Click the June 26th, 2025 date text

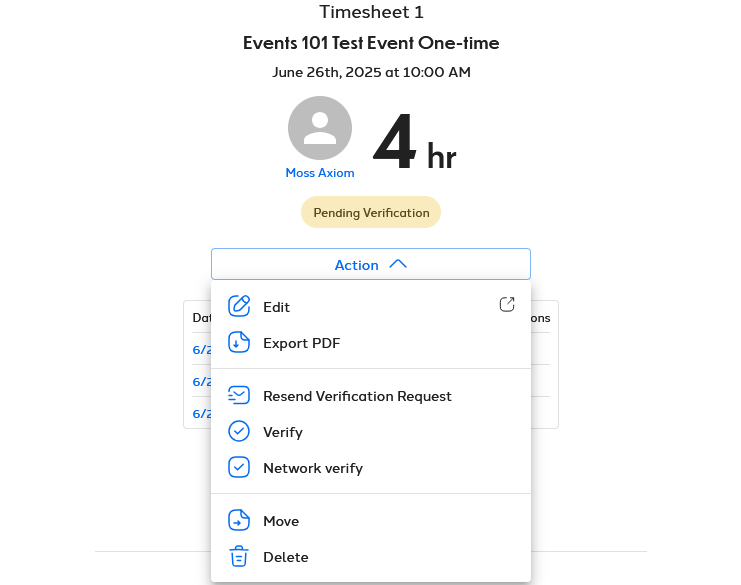tap(371, 72)
